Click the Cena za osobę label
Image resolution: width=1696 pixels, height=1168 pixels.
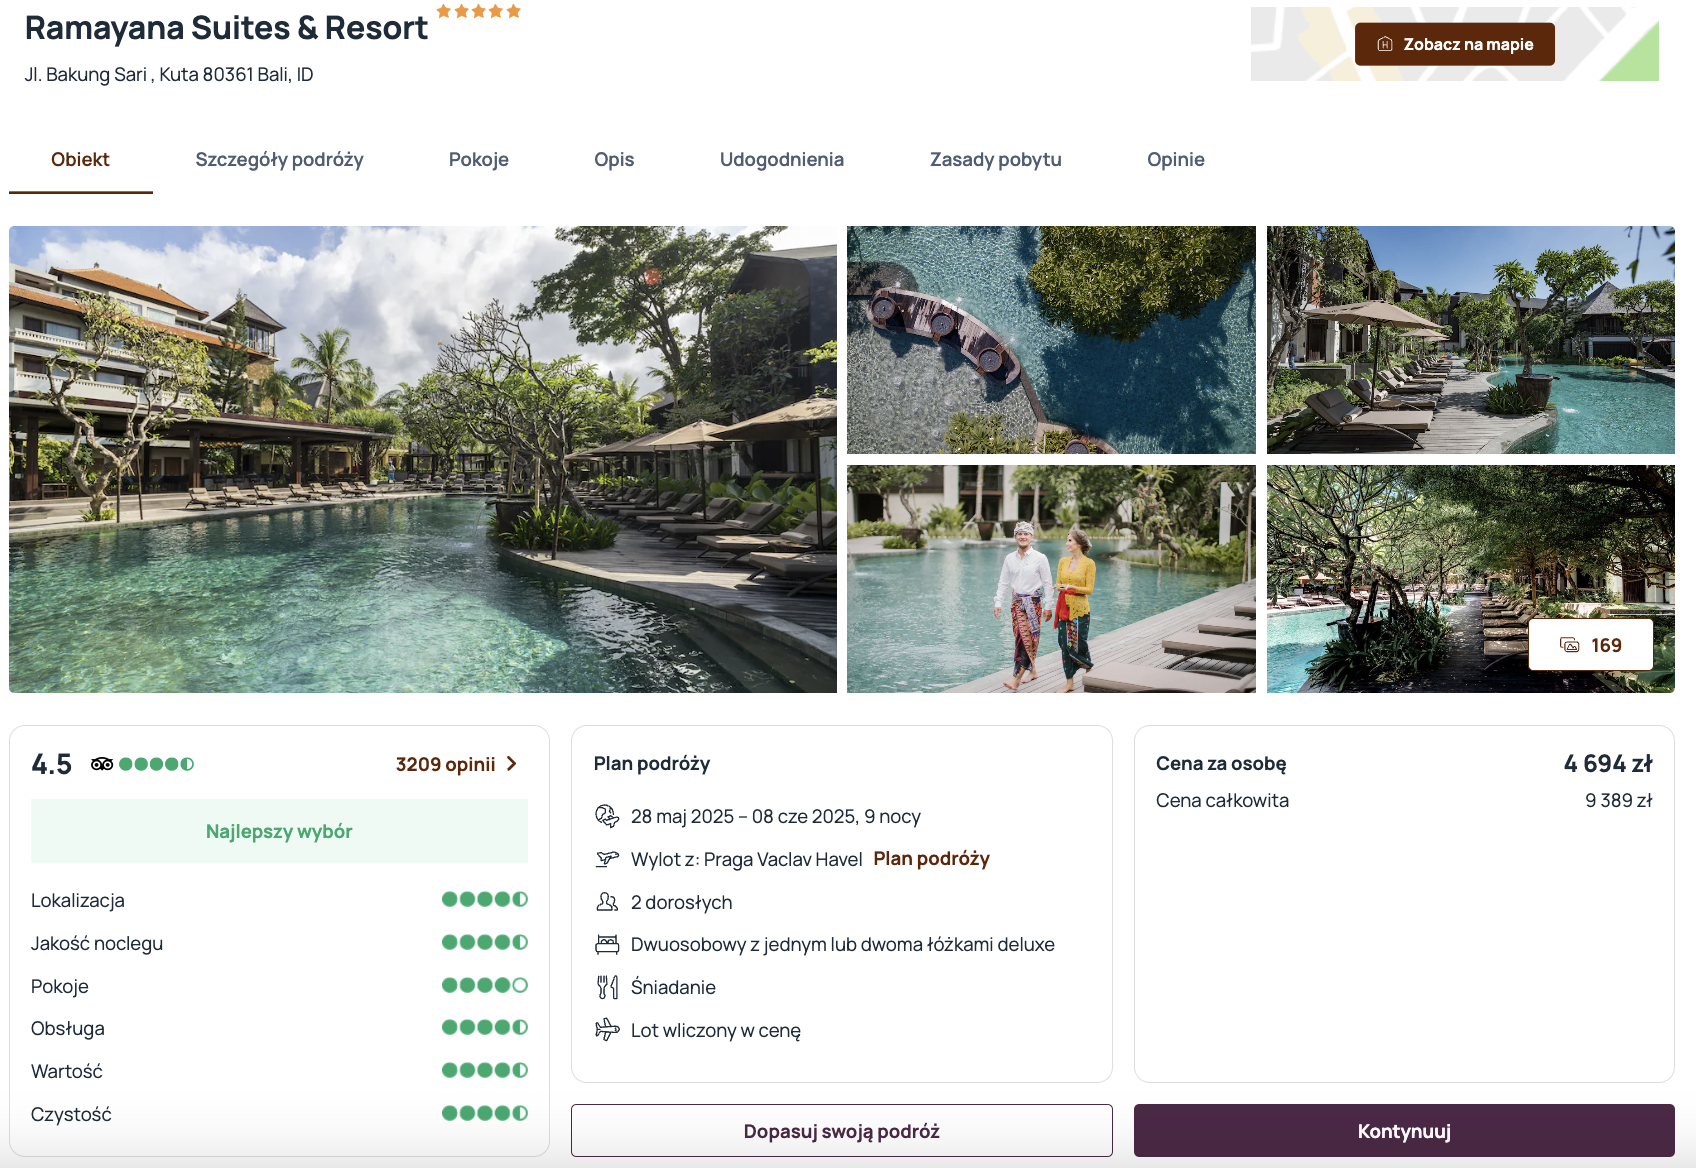1221,764
